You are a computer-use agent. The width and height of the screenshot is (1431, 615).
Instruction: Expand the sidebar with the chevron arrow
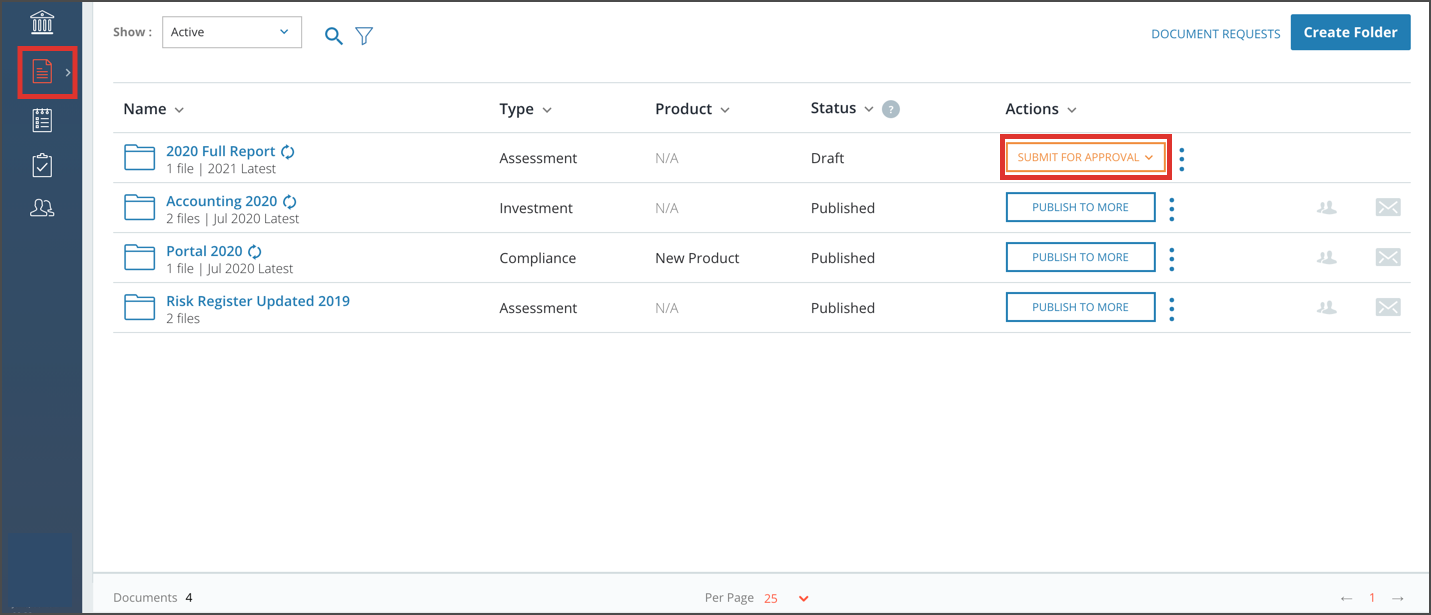pyautogui.click(x=68, y=72)
